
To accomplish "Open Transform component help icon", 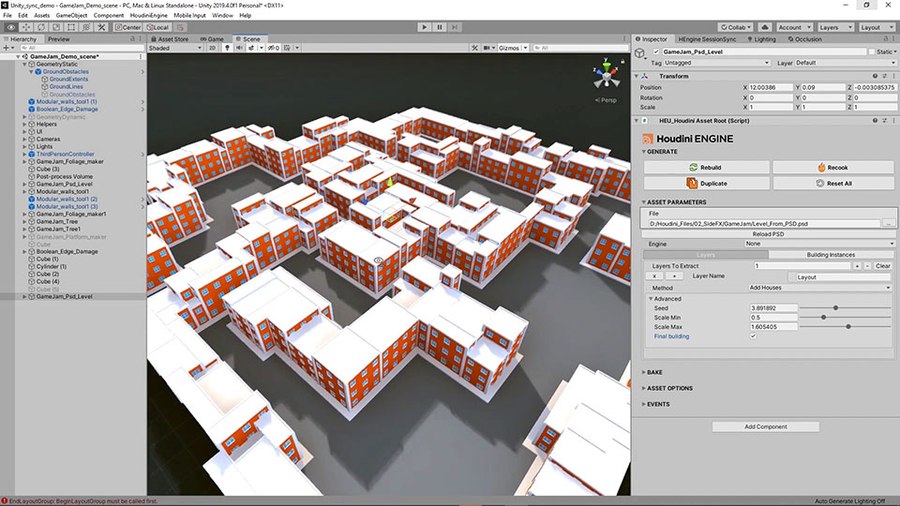I will point(875,76).
